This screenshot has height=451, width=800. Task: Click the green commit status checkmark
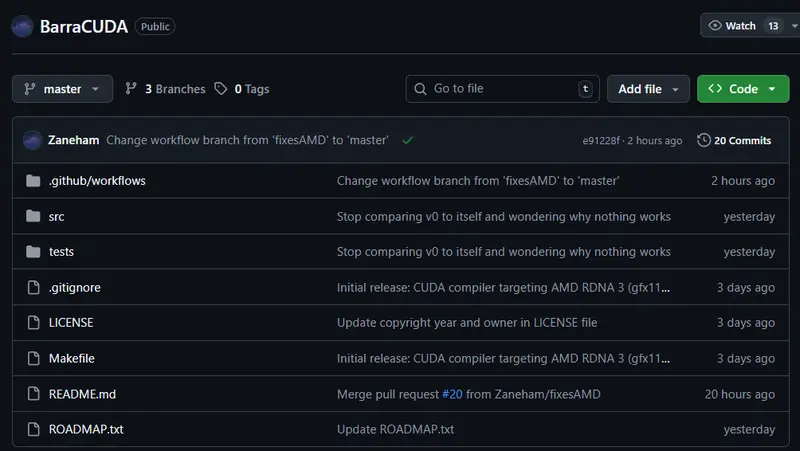(x=408, y=141)
